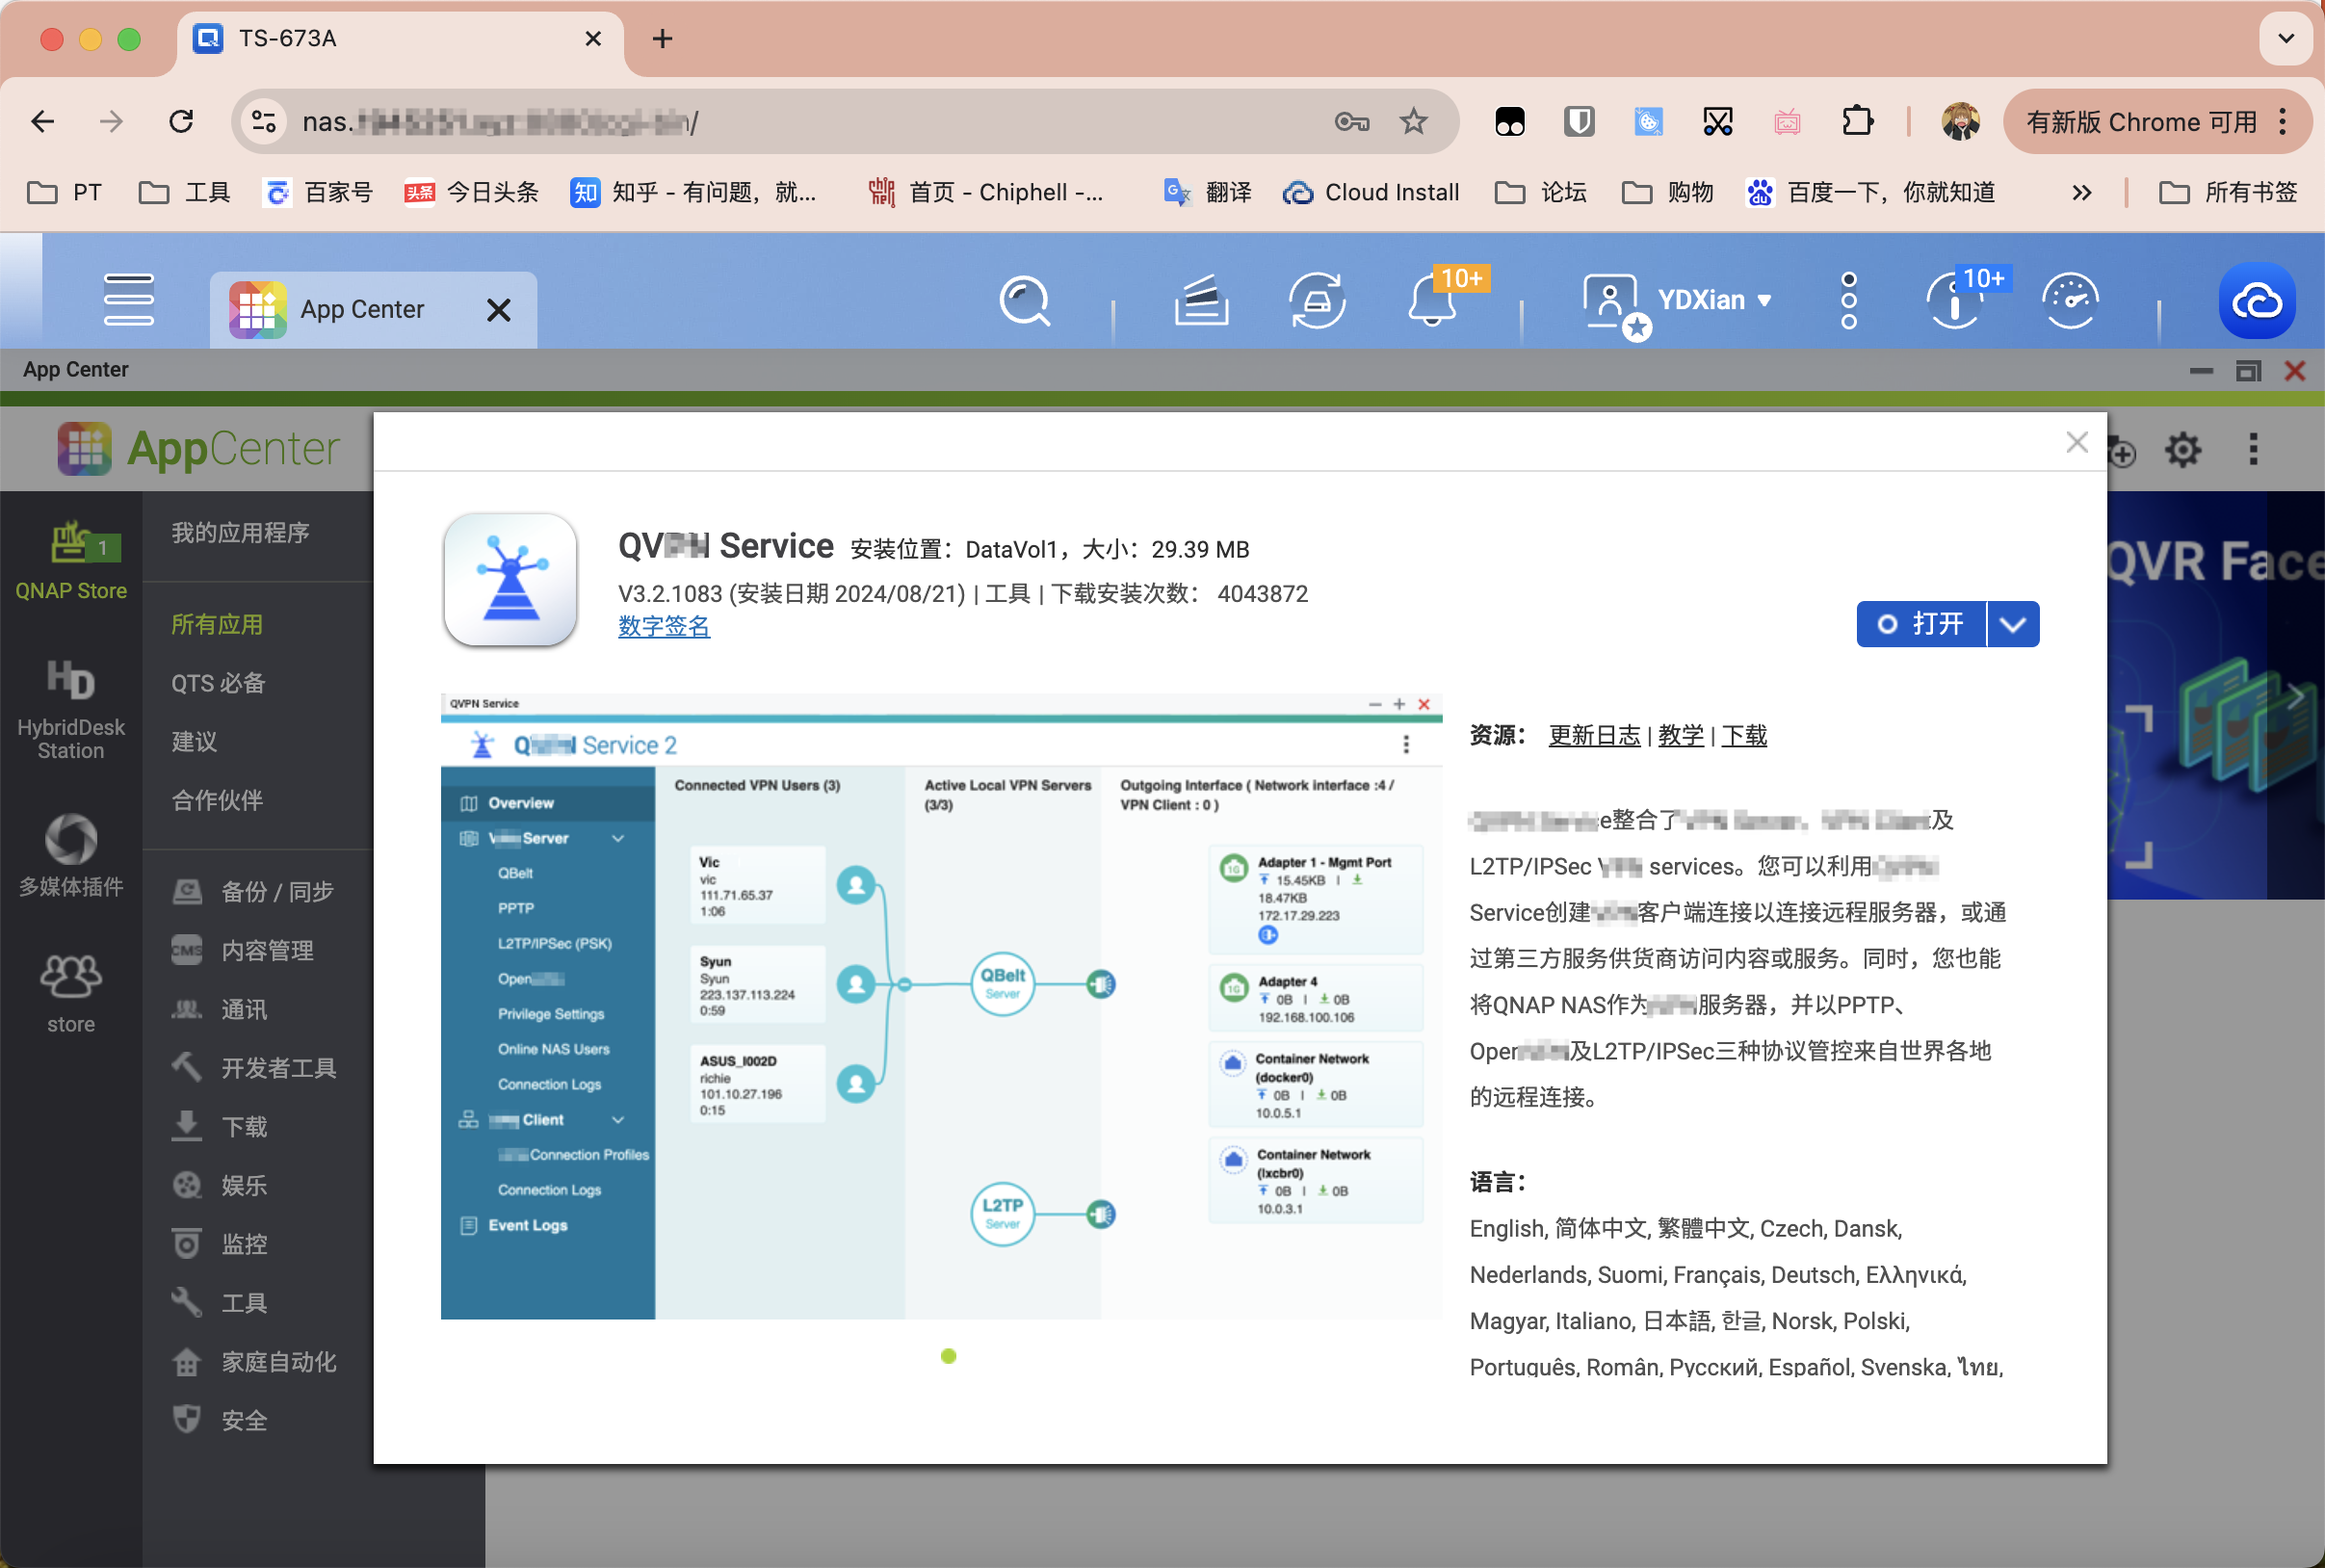2325x1568 pixels.
Task: Reload the page in Chrome
Action: click(181, 122)
